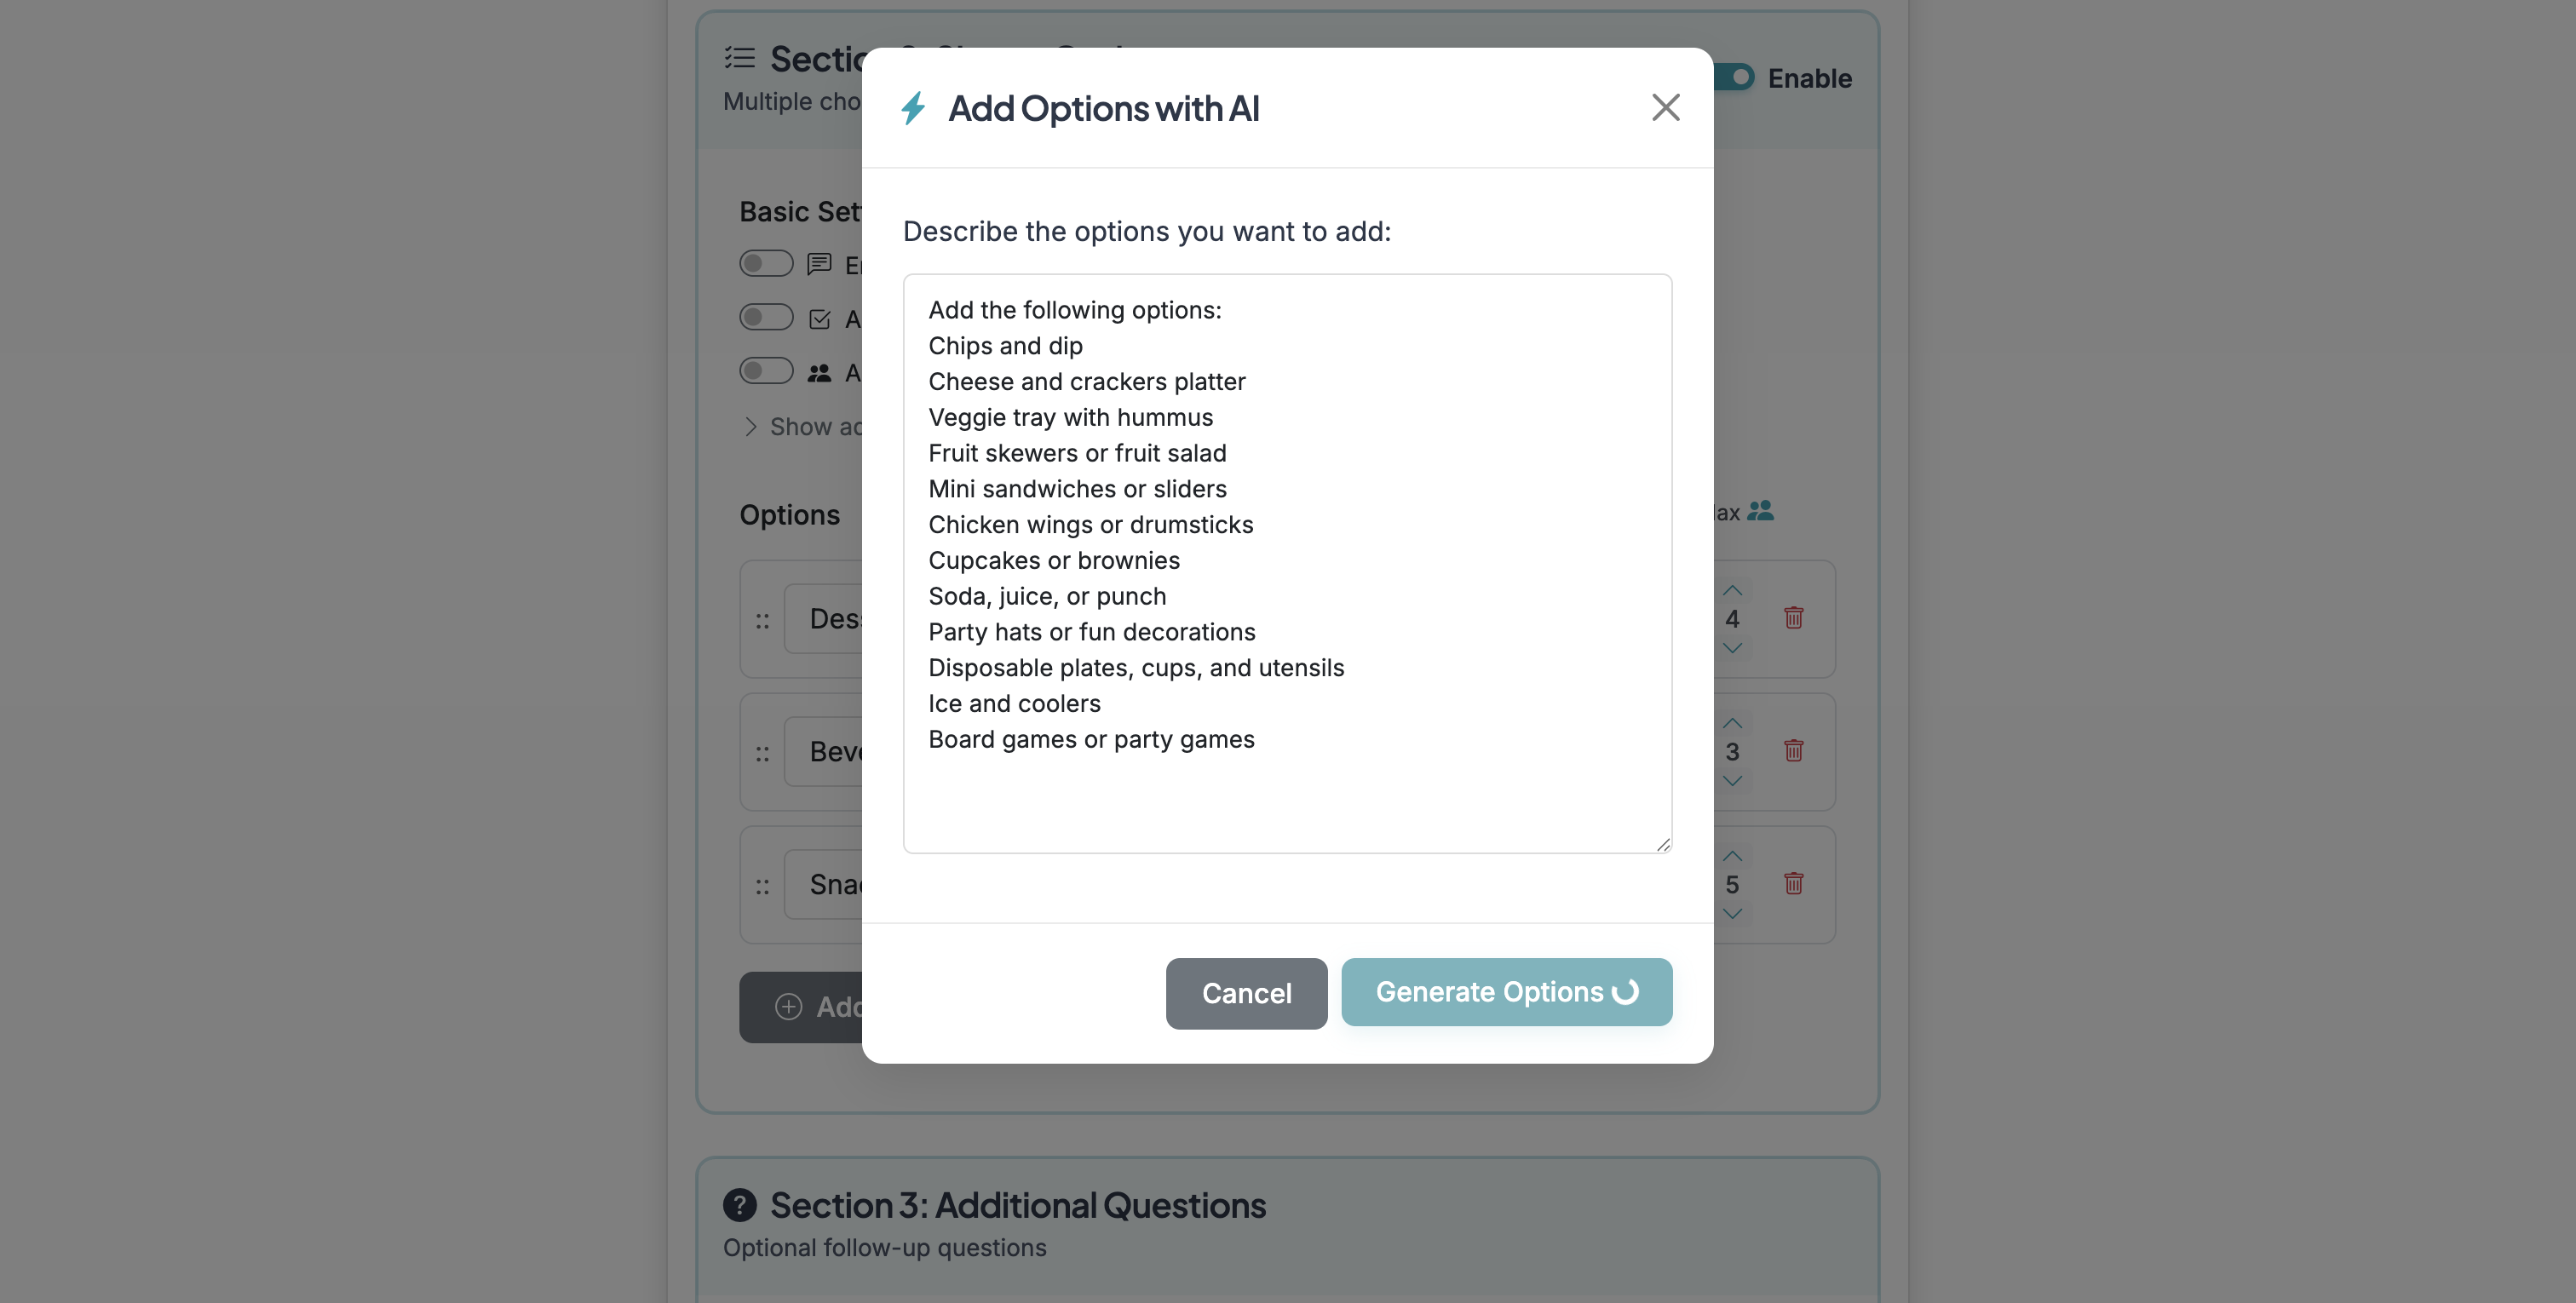Click the Generate Options button
Screen dimensions: 2576x1303
(x=1506, y=991)
